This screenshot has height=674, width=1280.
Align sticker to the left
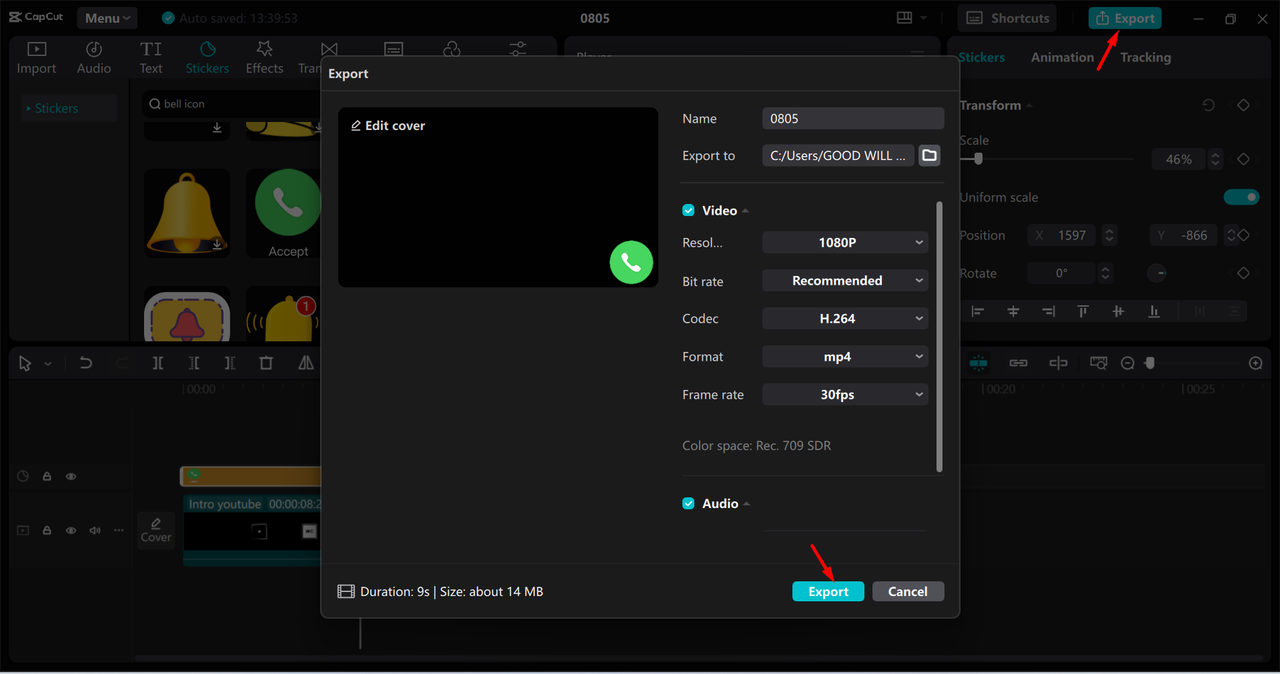coord(978,312)
